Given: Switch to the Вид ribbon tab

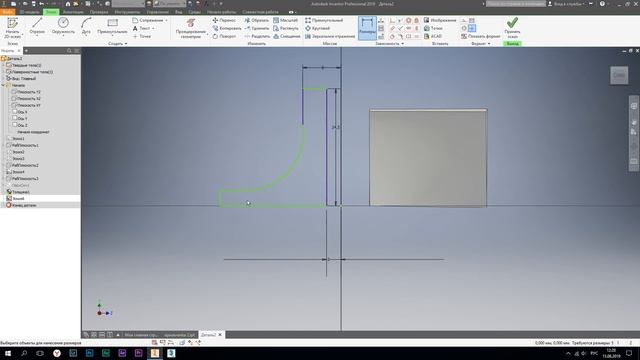Looking at the screenshot, I should tap(178, 12).
